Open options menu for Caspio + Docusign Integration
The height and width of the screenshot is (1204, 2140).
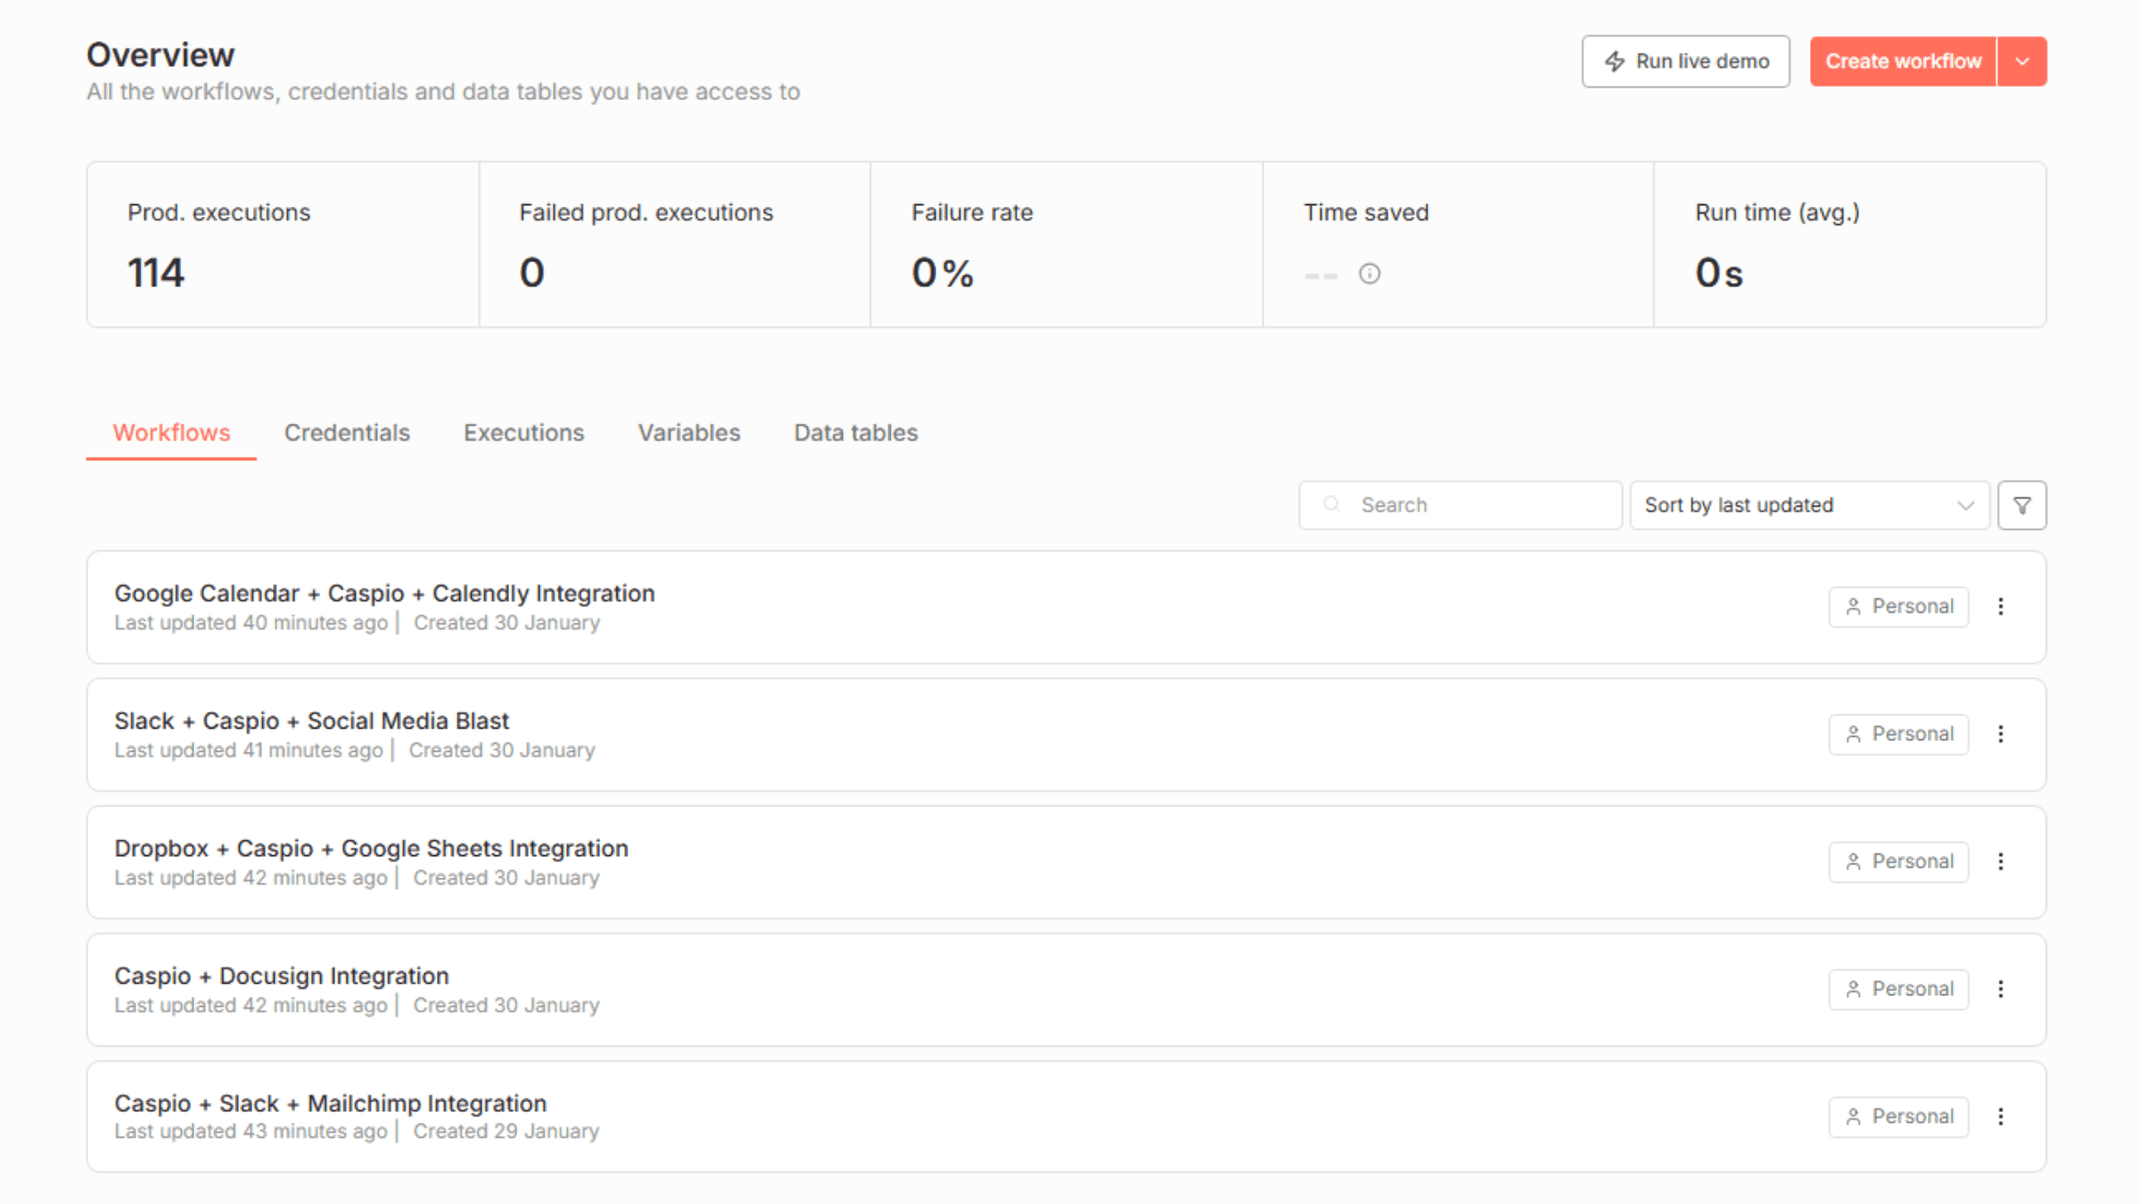2001,989
